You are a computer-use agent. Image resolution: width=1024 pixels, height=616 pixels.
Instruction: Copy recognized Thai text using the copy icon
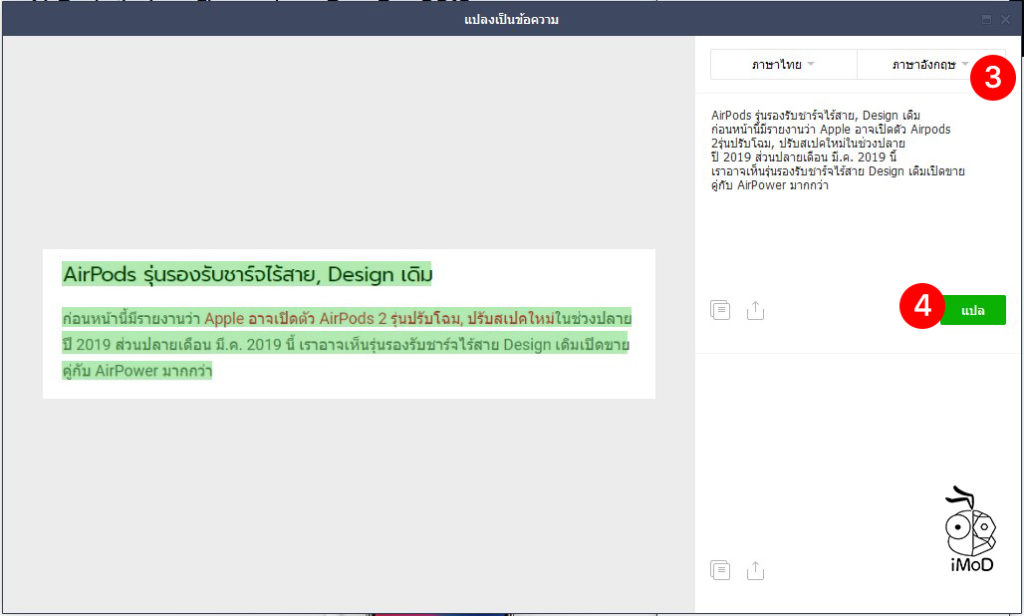click(720, 310)
